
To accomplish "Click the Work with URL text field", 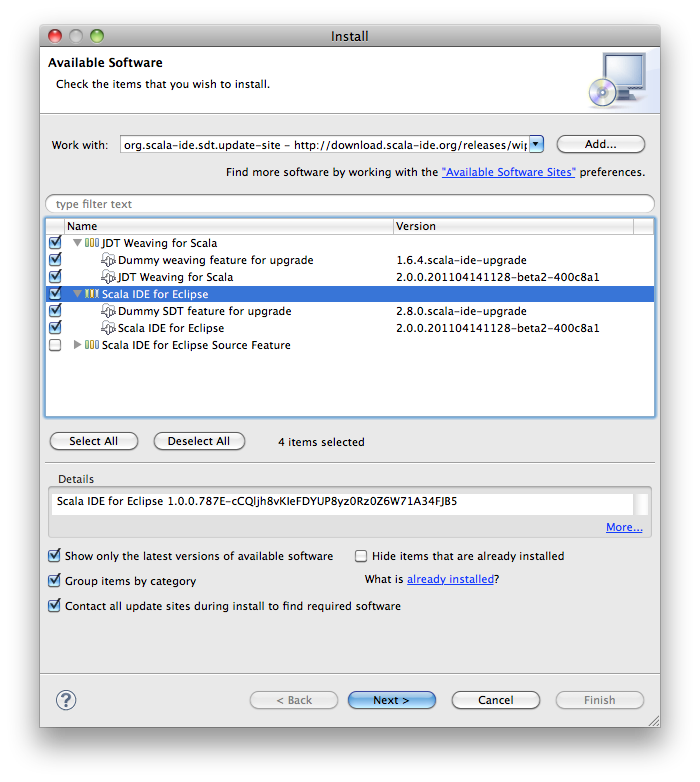I will (324, 145).
